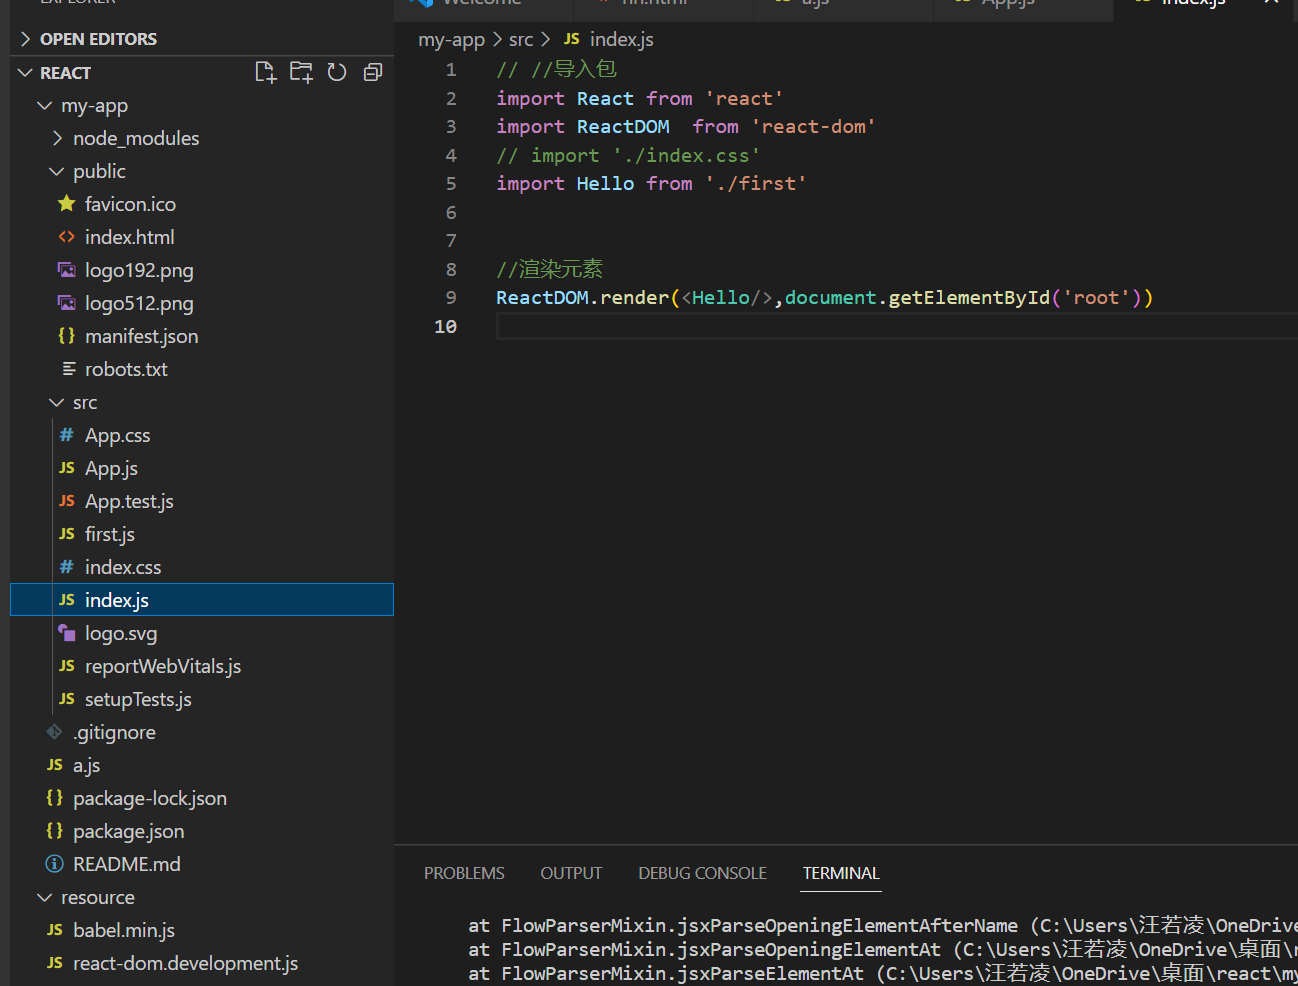Expand the OPEN EDITORS section
The height and width of the screenshot is (986, 1298).
coord(98,39)
